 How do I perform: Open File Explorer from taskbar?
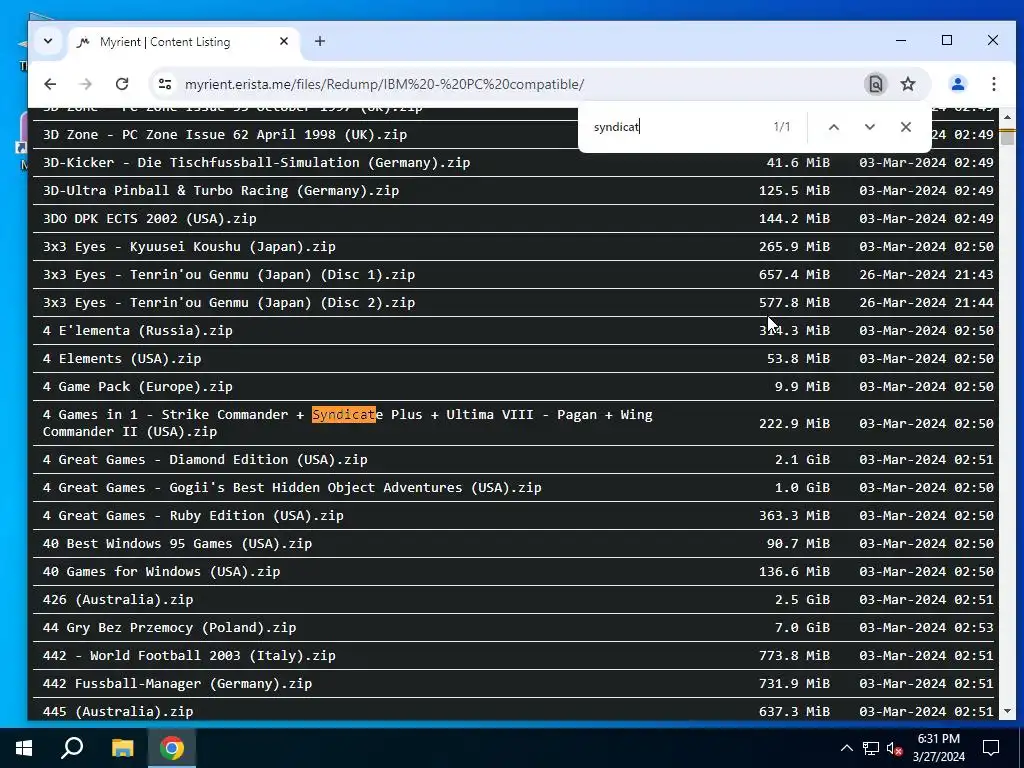click(x=122, y=748)
